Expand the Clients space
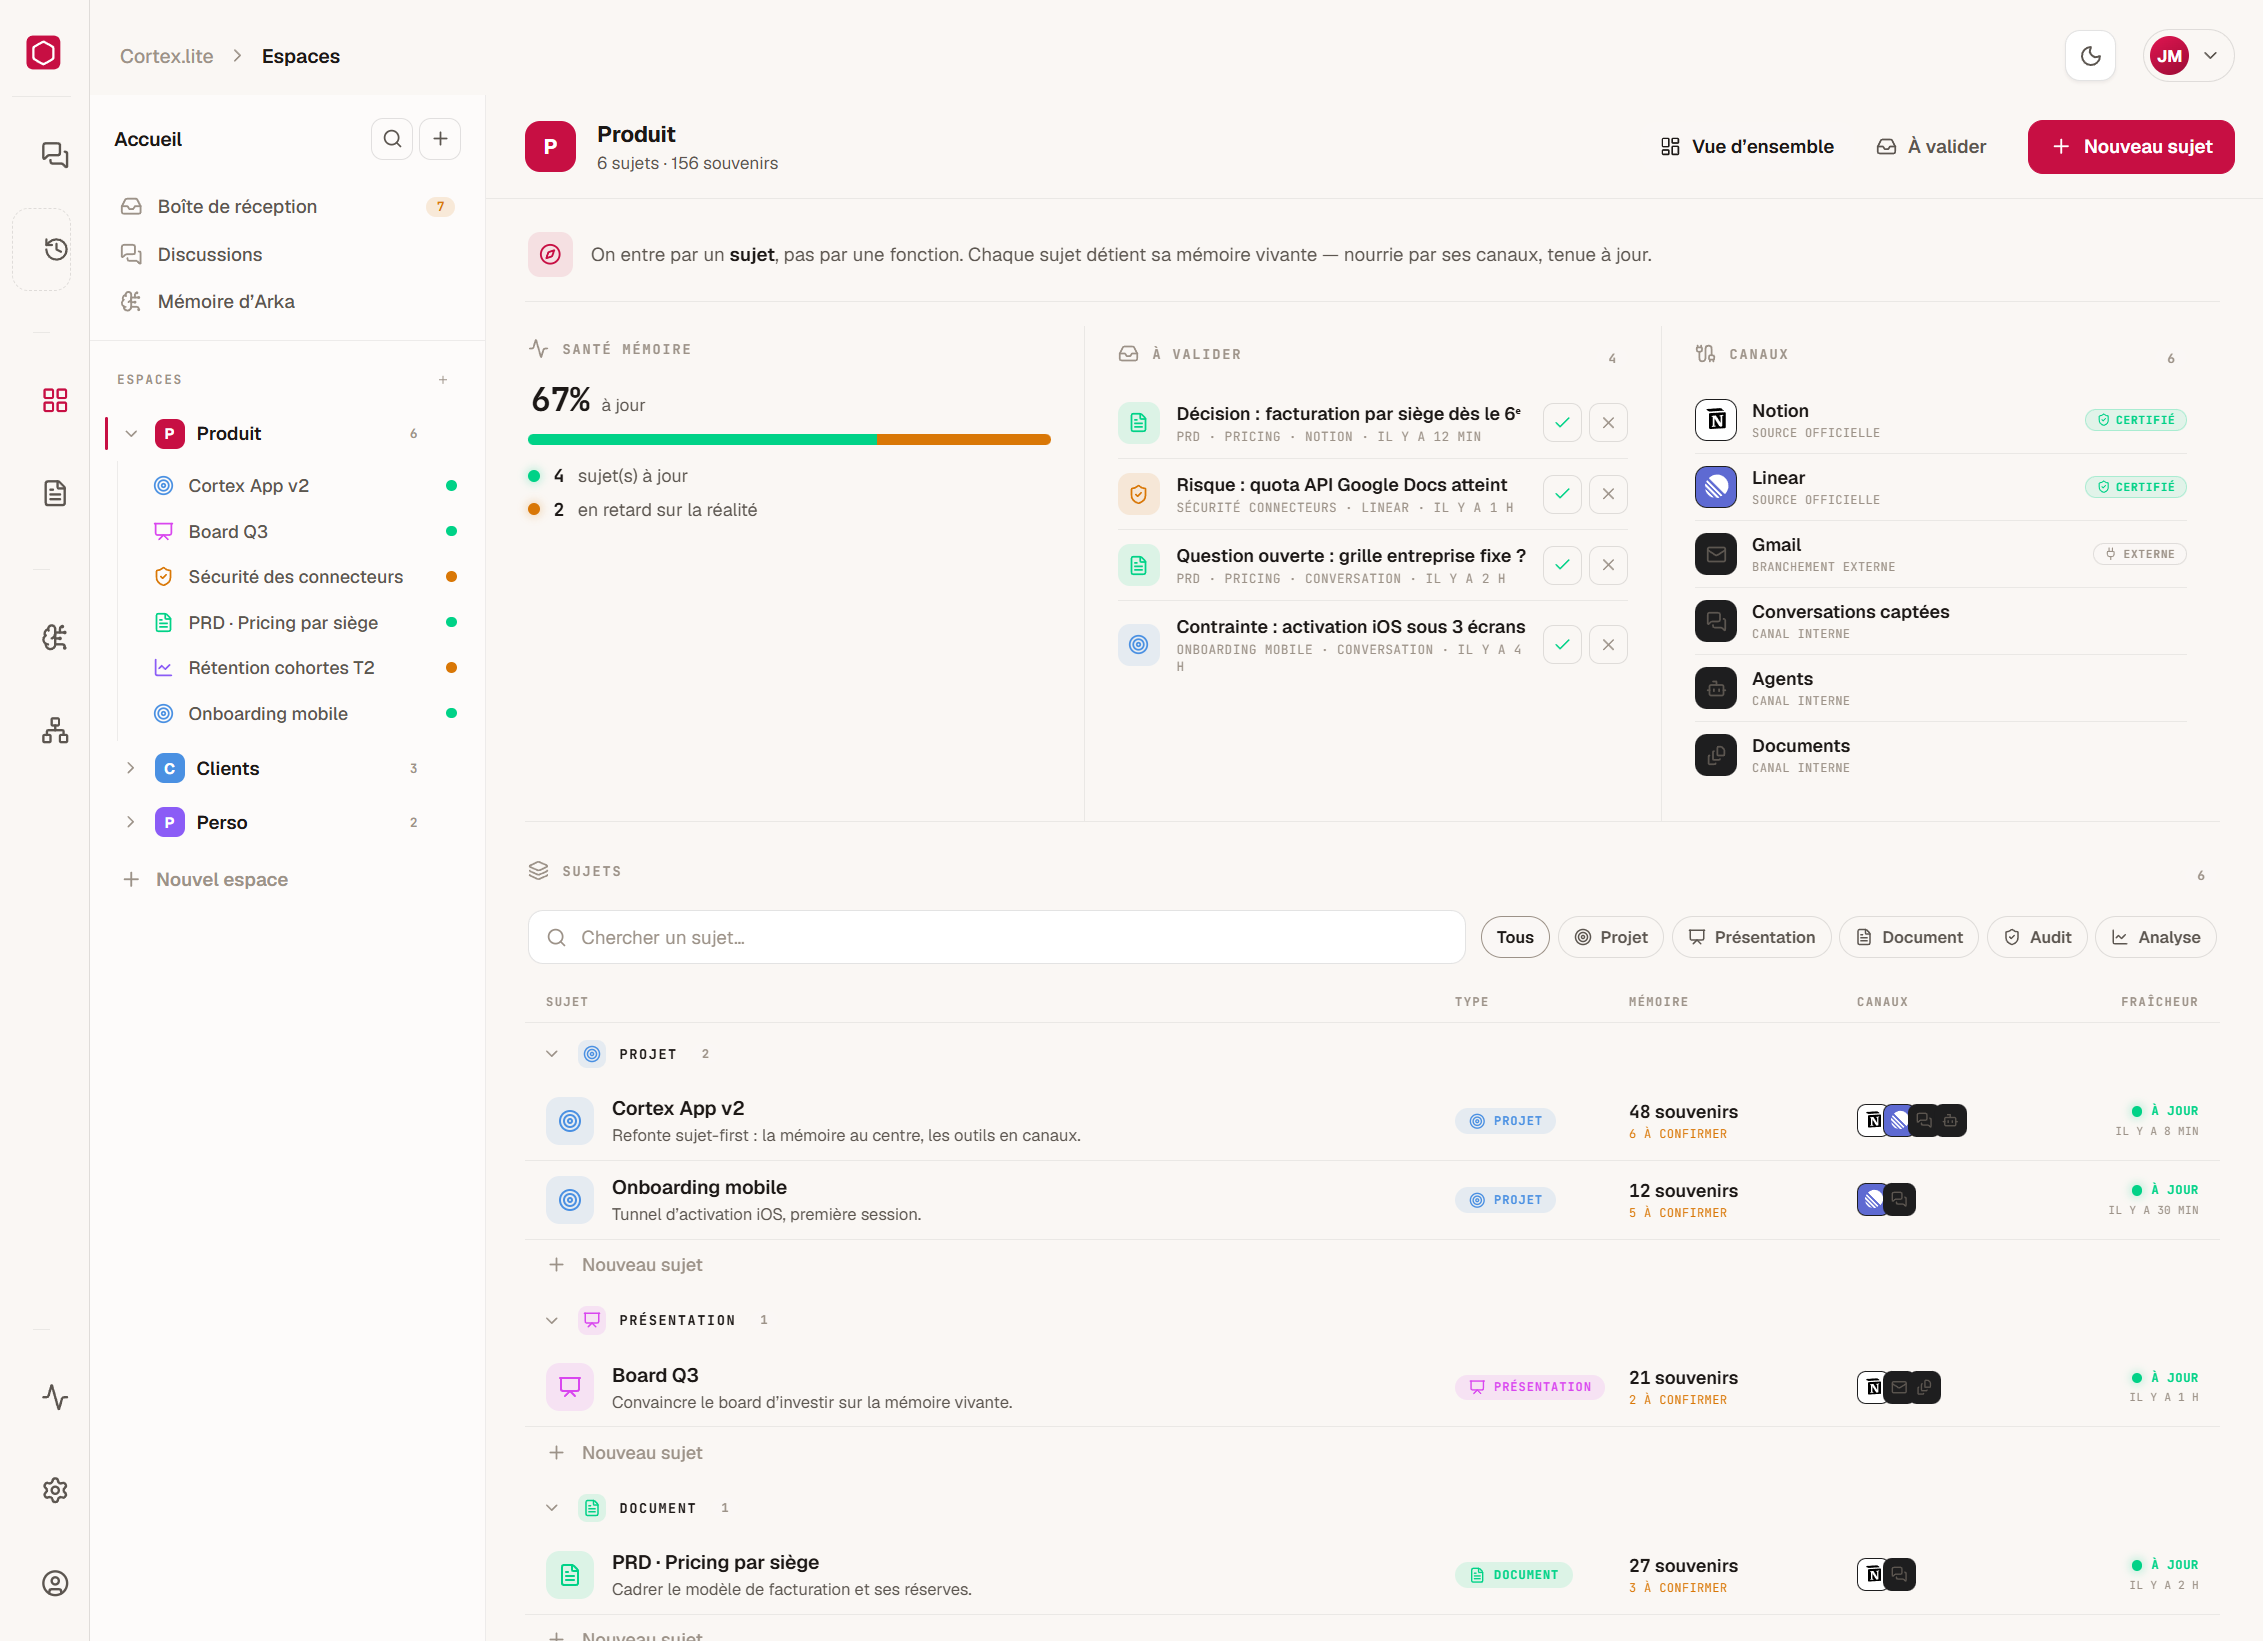The width and height of the screenshot is (2263, 1641). point(131,768)
